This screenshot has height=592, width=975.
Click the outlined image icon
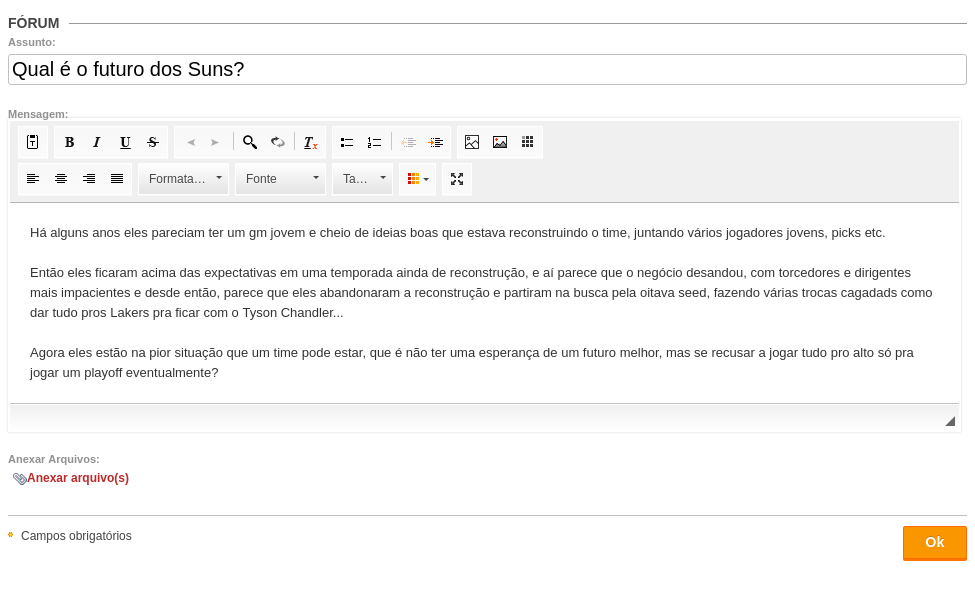(472, 142)
